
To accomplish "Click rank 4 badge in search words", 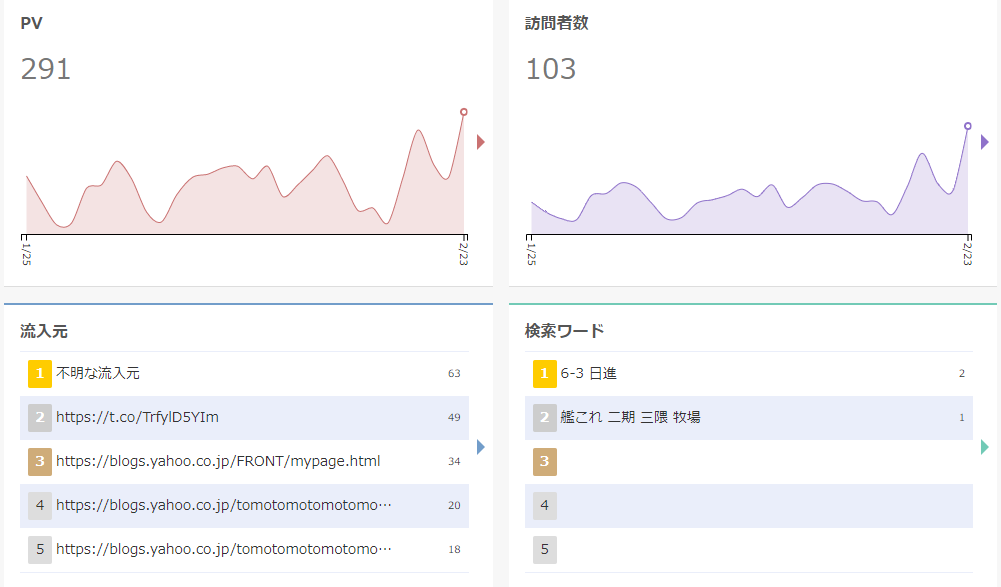I will 545,505.
